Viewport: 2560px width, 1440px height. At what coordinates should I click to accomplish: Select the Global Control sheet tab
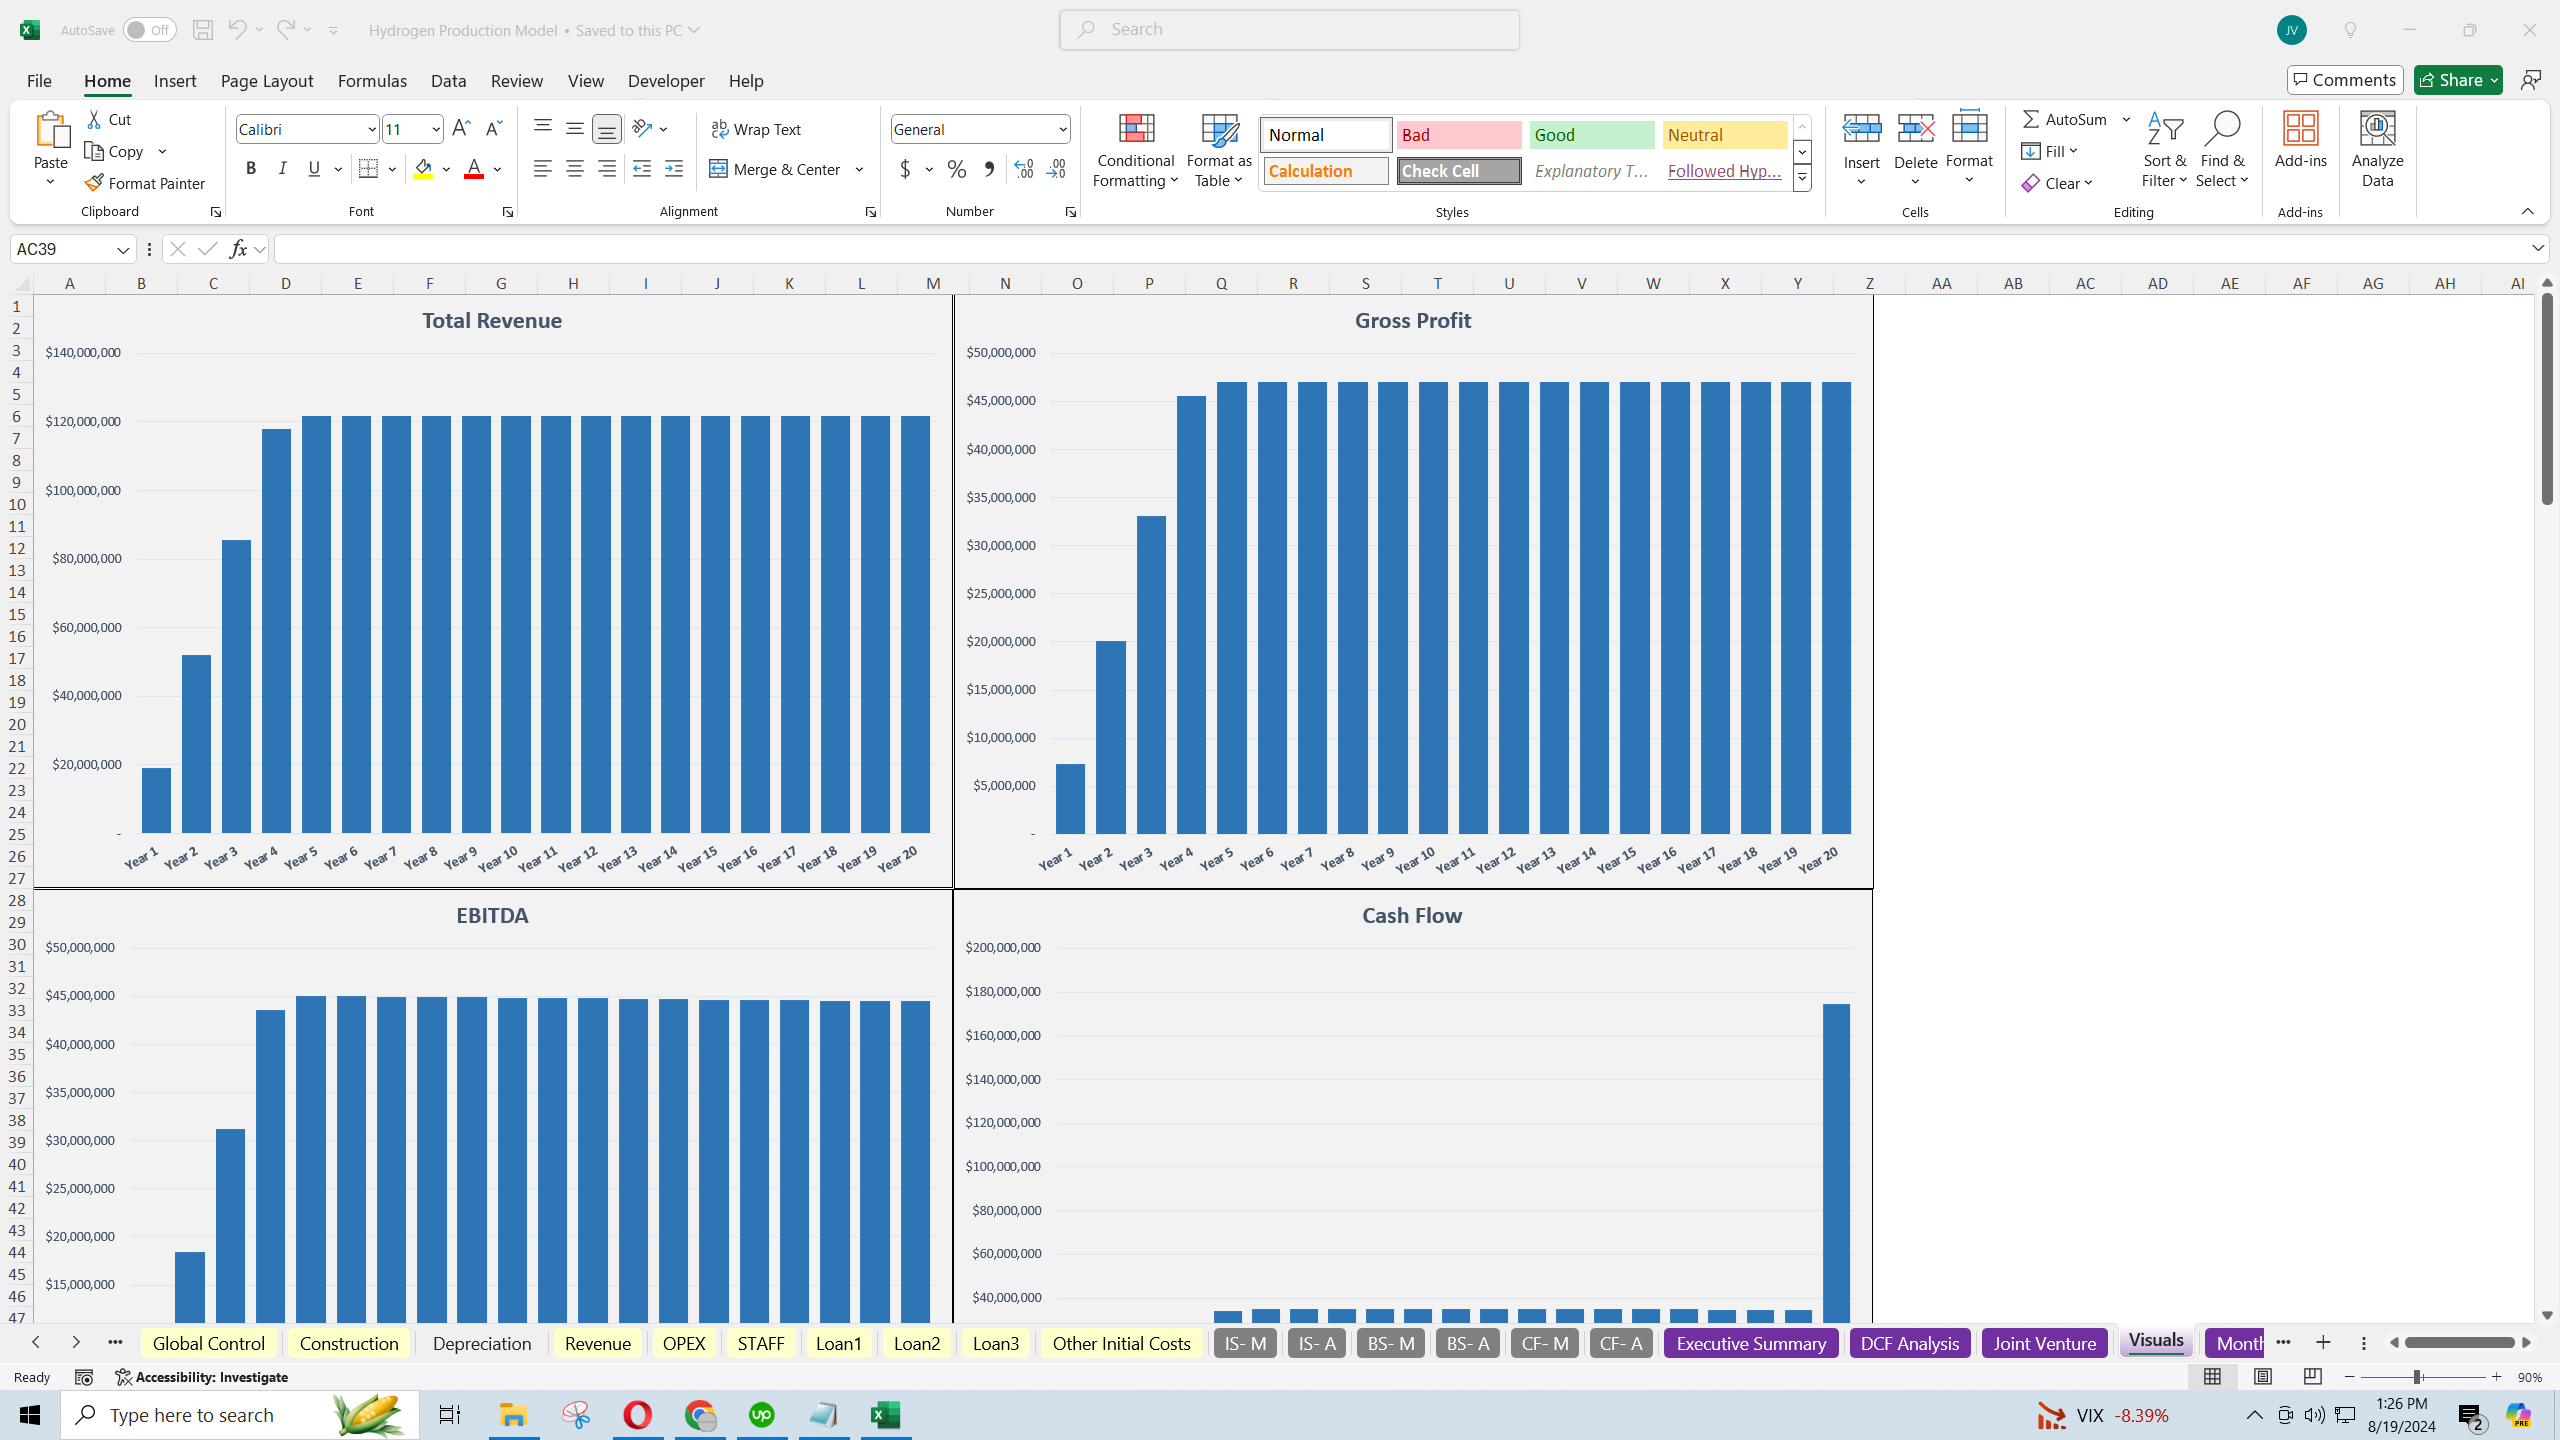coord(209,1343)
